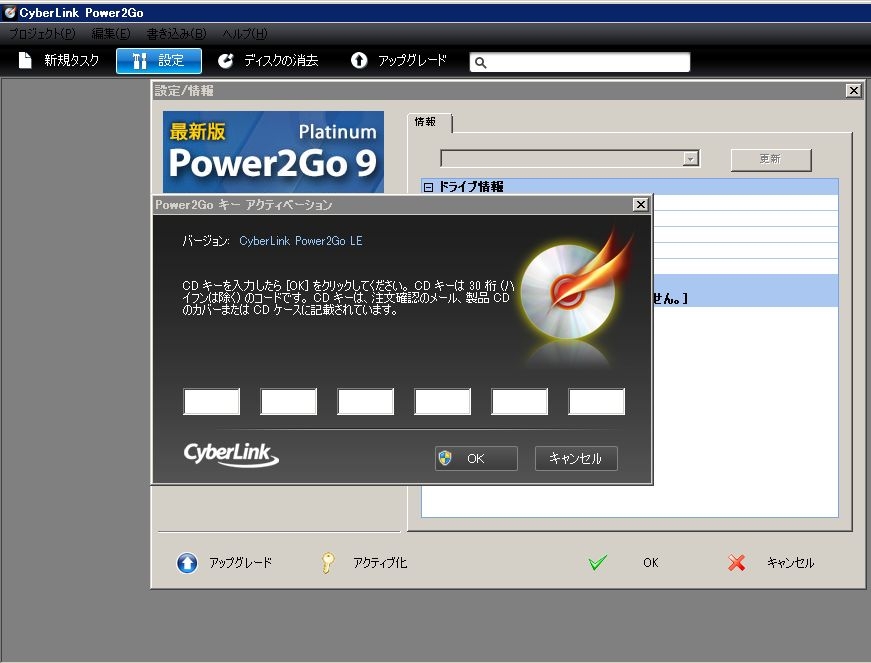Open the 書き込み(B) menu
The width and height of the screenshot is (871, 663).
point(176,34)
